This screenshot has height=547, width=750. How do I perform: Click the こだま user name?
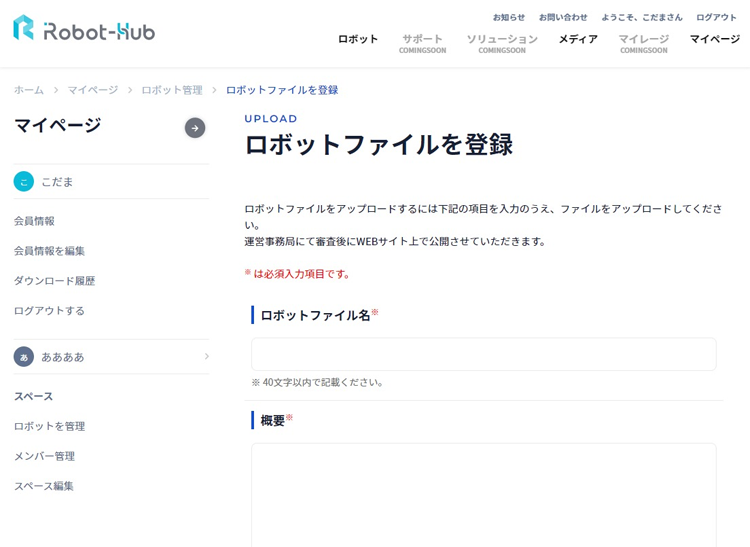tap(57, 182)
